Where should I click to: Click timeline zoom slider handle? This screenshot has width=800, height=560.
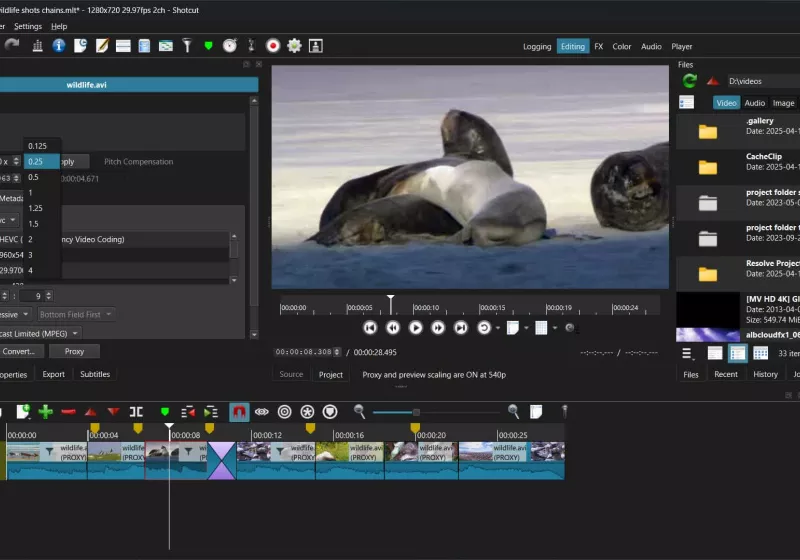click(416, 412)
